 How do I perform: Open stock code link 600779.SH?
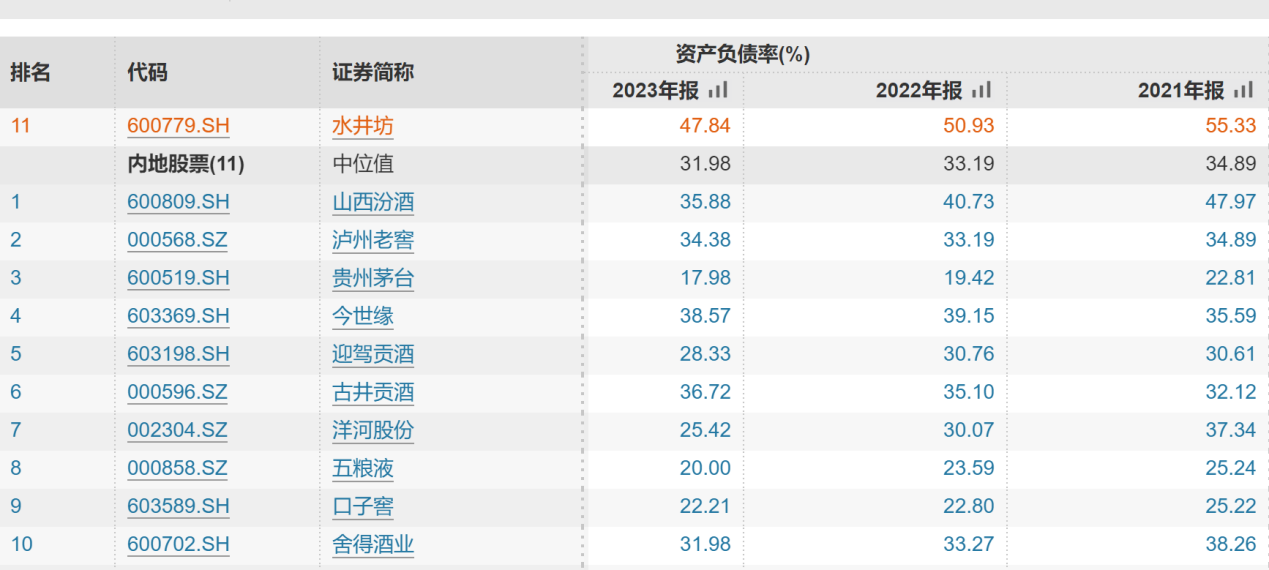(178, 126)
